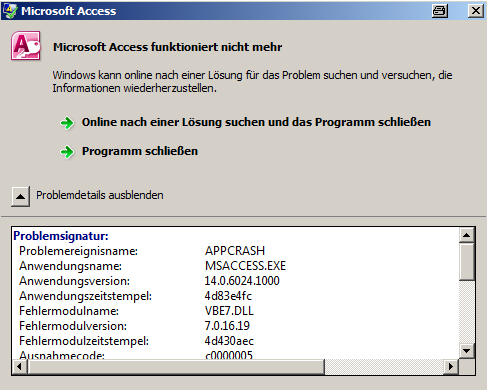Click the printer icon in title bar

pos(440,11)
